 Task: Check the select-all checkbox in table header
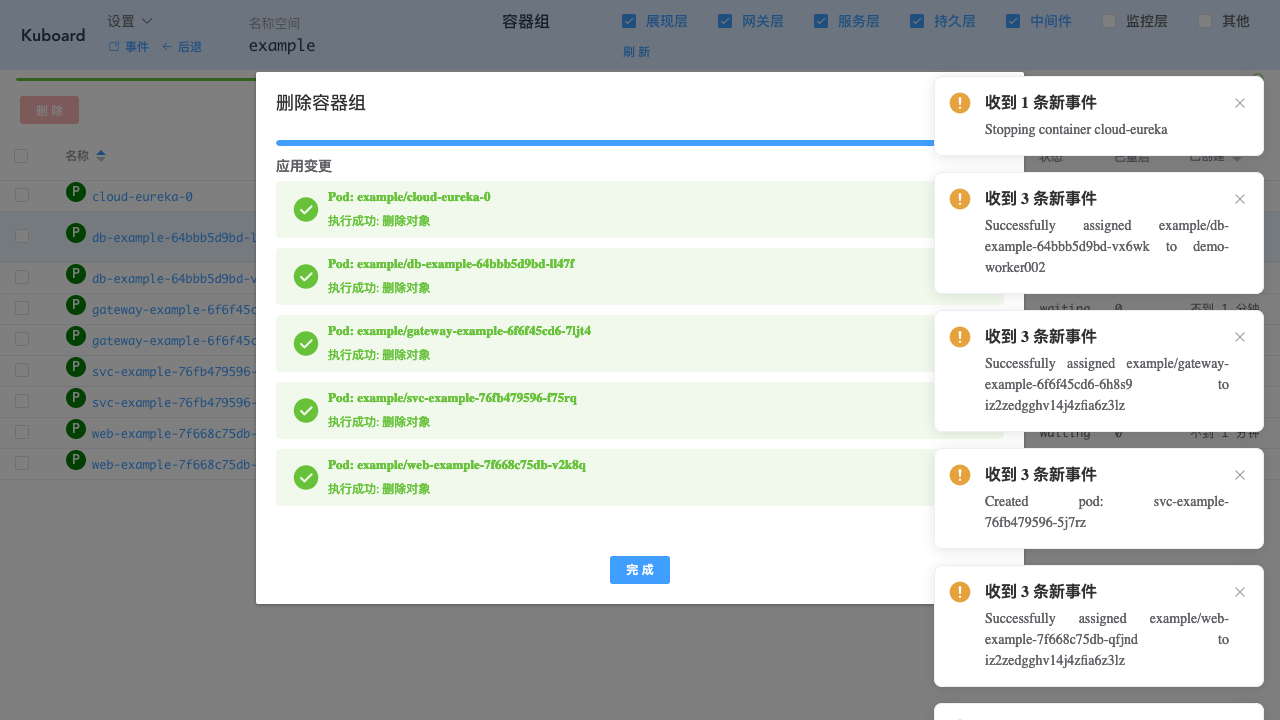point(22,156)
